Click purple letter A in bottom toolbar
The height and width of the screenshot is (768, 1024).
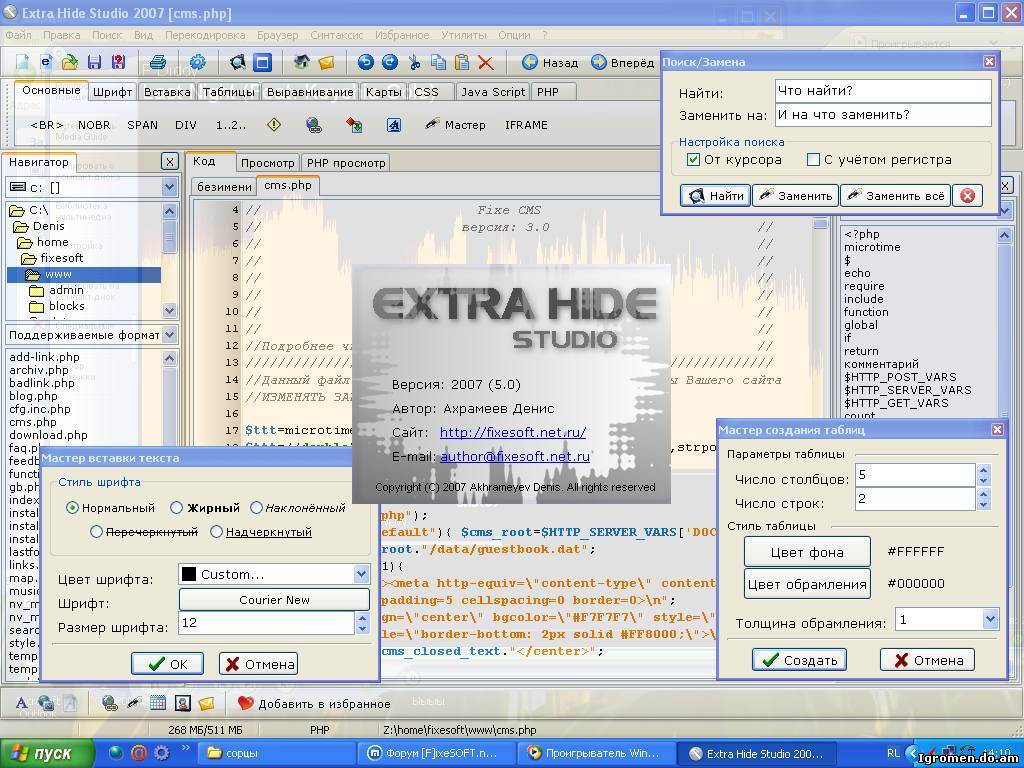click(22, 703)
